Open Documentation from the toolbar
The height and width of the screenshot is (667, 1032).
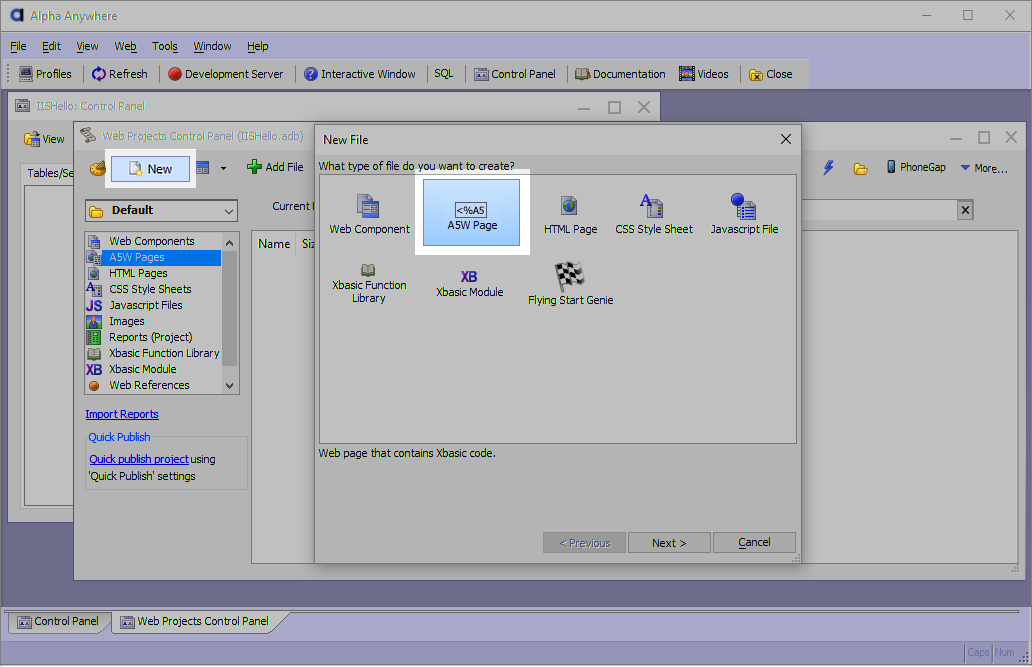click(x=620, y=74)
